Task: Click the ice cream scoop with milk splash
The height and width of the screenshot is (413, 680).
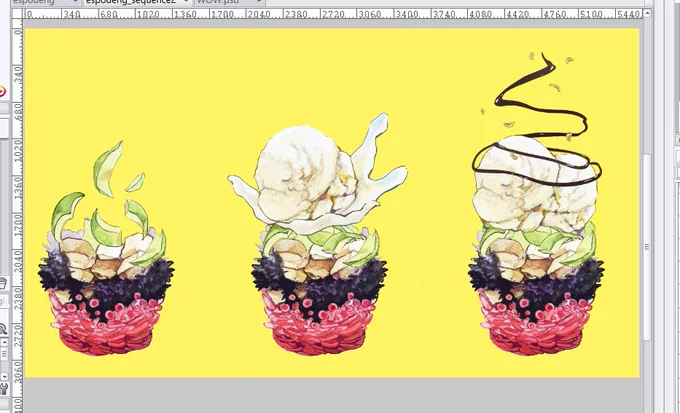Action: point(317,174)
